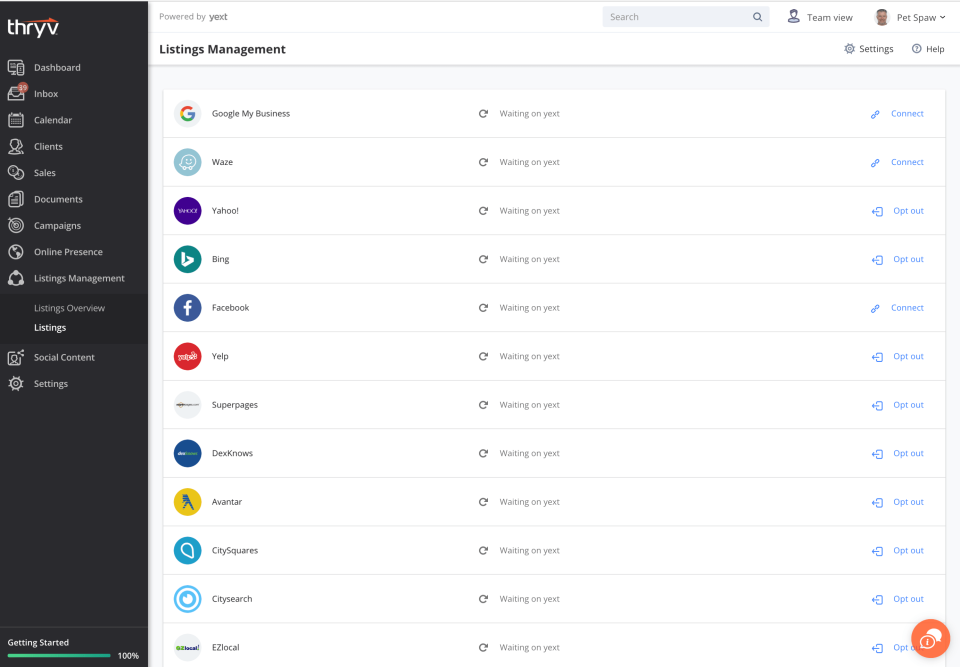This screenshot has height=667, width=960.
Task: Open the search magnifier in the top bar
Action: (x=756, y=16)
